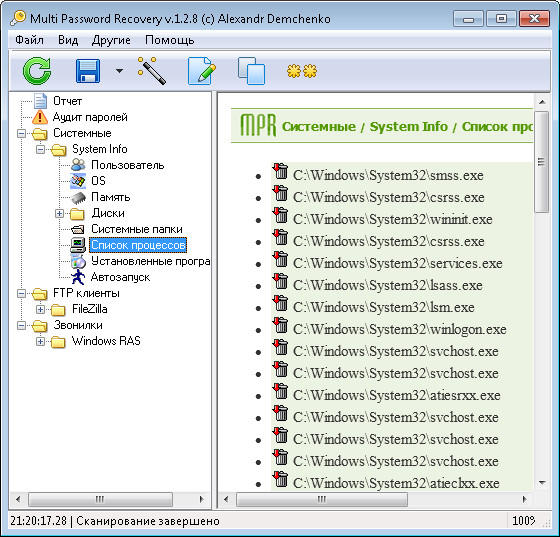This screenshot has height=537, width=560.
Task: Expand the Диски tree node
Action: pyautogui.click(x=59, y=214)
